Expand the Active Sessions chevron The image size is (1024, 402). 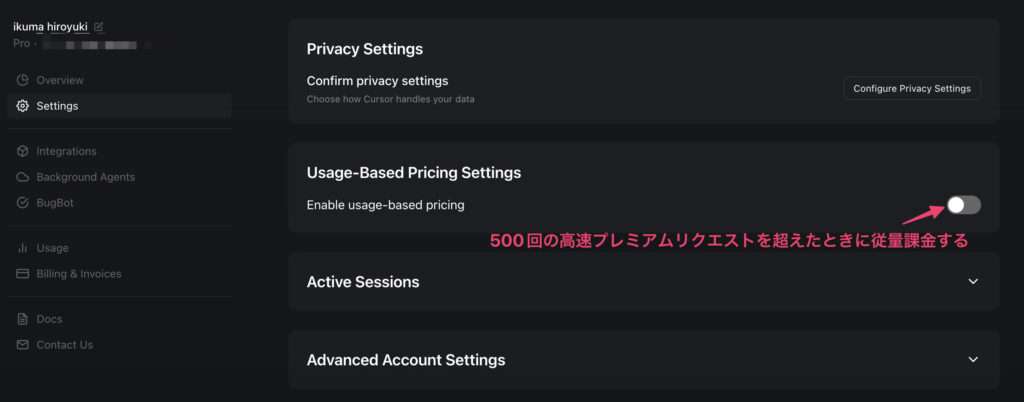(973, 282)
